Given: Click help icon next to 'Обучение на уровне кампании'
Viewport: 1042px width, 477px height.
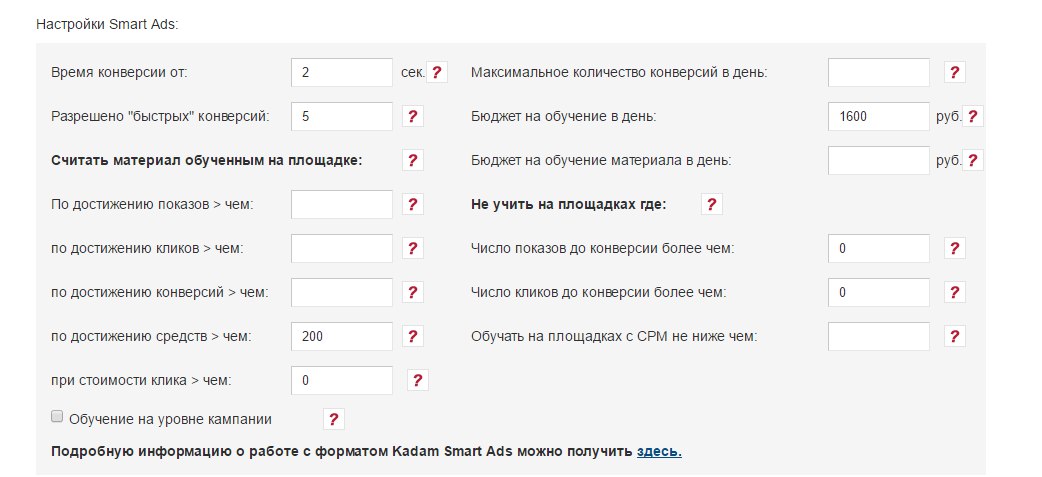Looking at the screenshot, I should (334, 419).
